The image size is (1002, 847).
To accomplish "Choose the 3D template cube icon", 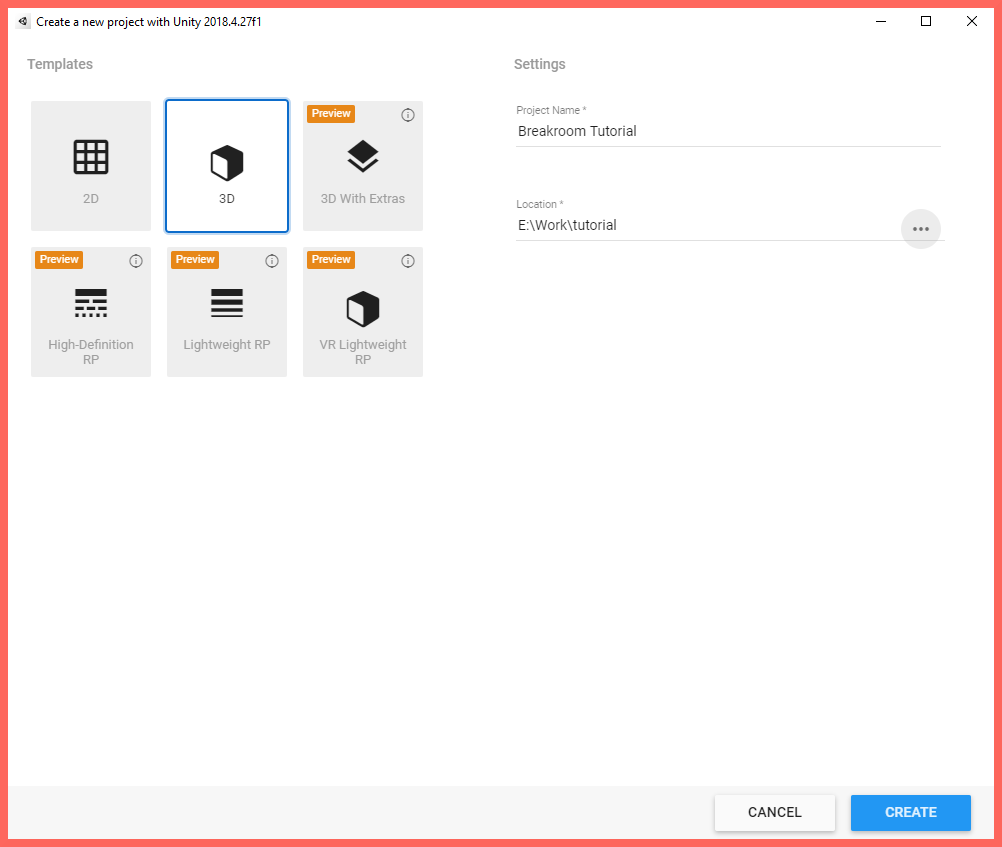I will [227, 162].
